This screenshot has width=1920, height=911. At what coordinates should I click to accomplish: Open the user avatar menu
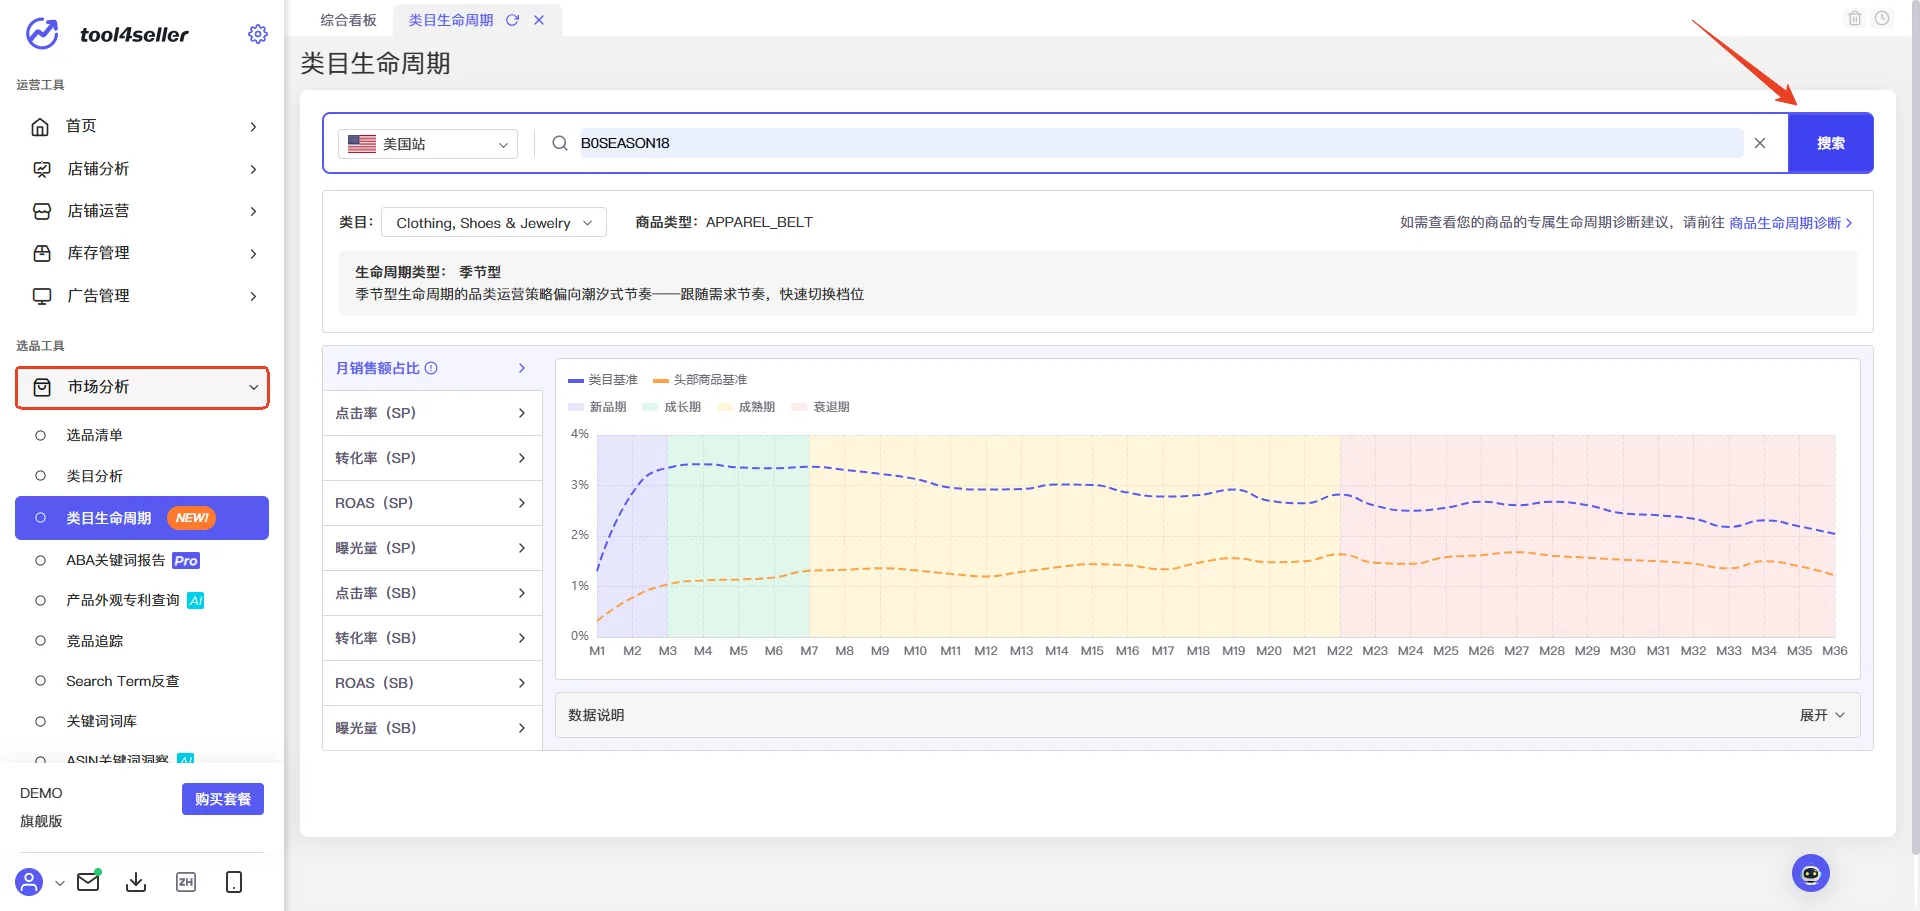point(30,882)
